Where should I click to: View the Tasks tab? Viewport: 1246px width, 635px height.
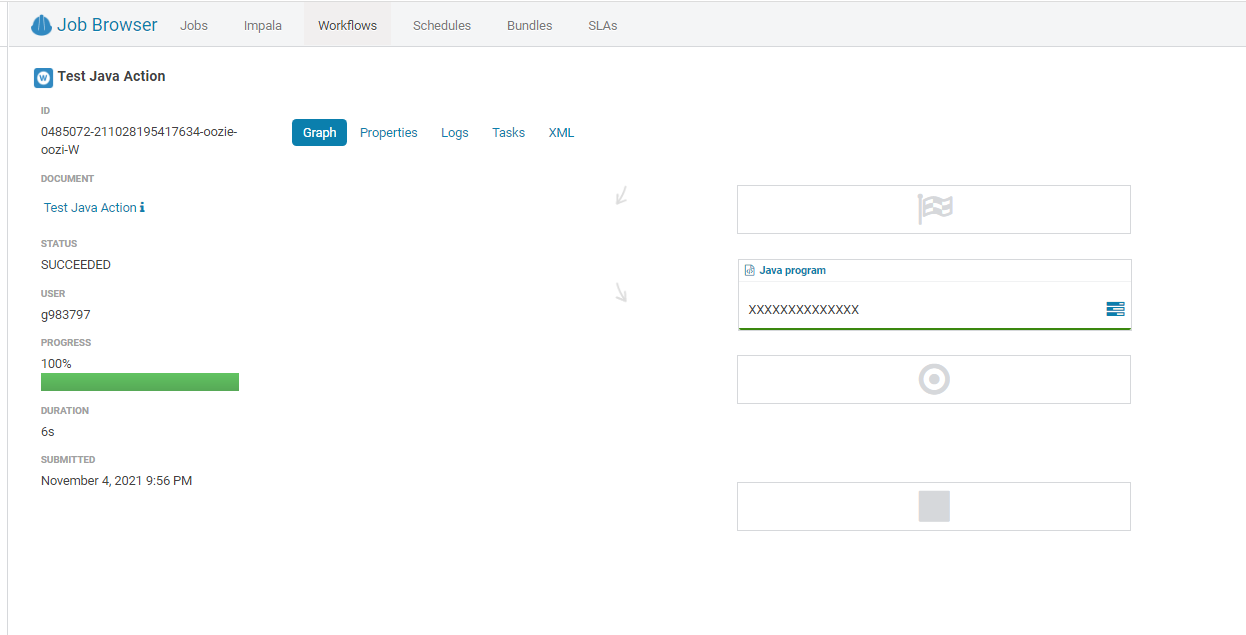pyautogui.click(x=508, y=132)
